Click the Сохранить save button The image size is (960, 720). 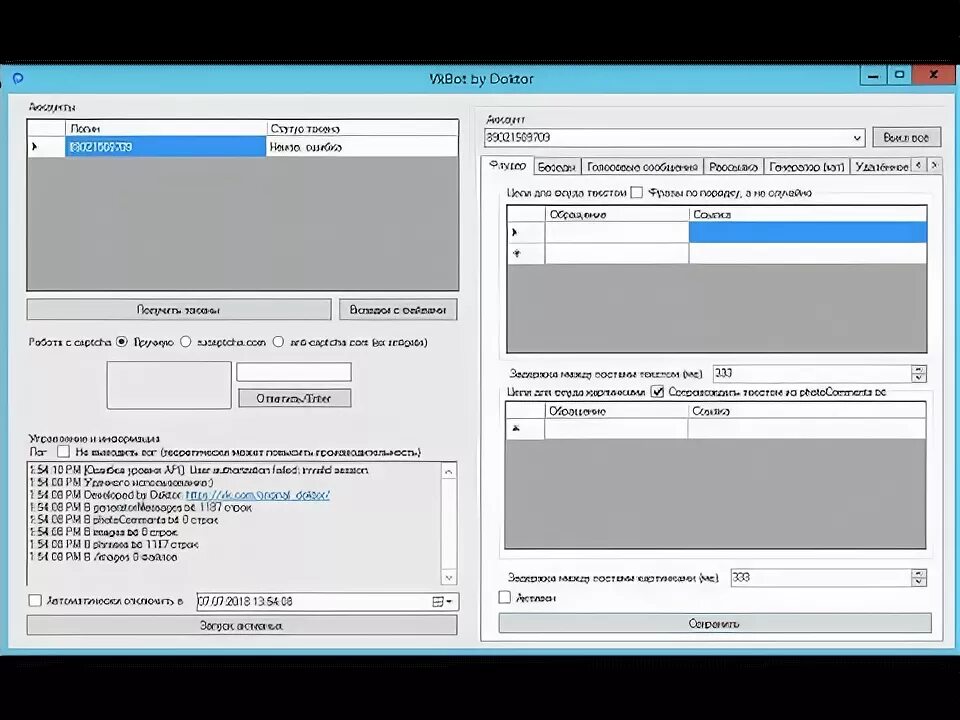pos(714,623)
